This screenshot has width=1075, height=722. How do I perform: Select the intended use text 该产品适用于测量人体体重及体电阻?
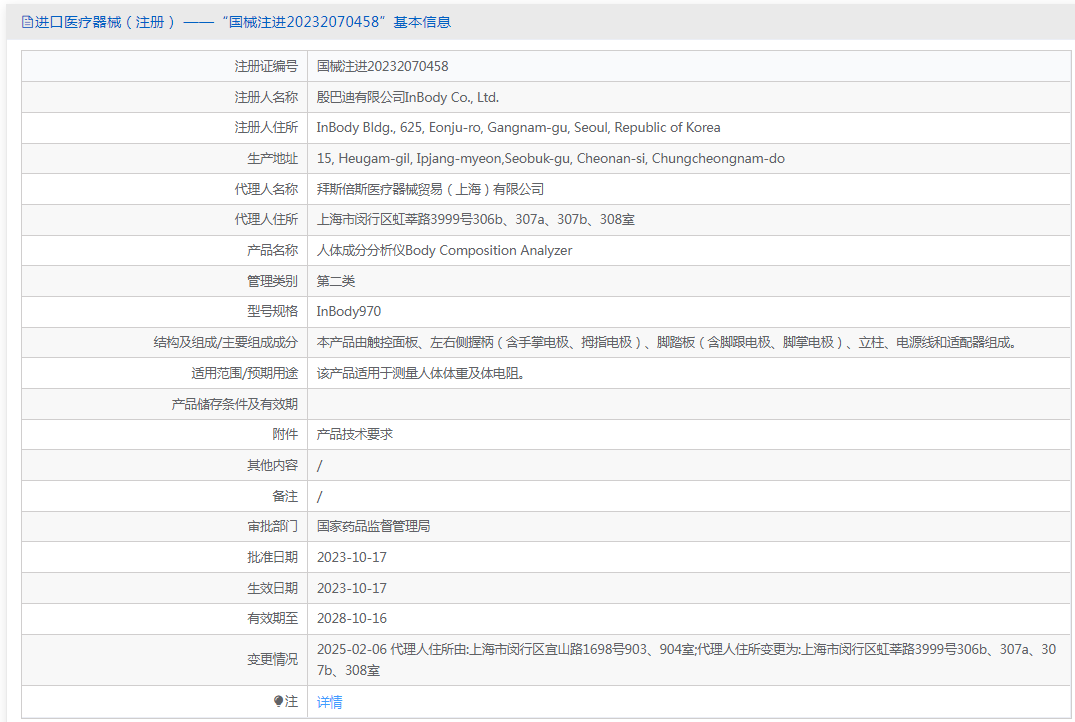pos(421,374)
